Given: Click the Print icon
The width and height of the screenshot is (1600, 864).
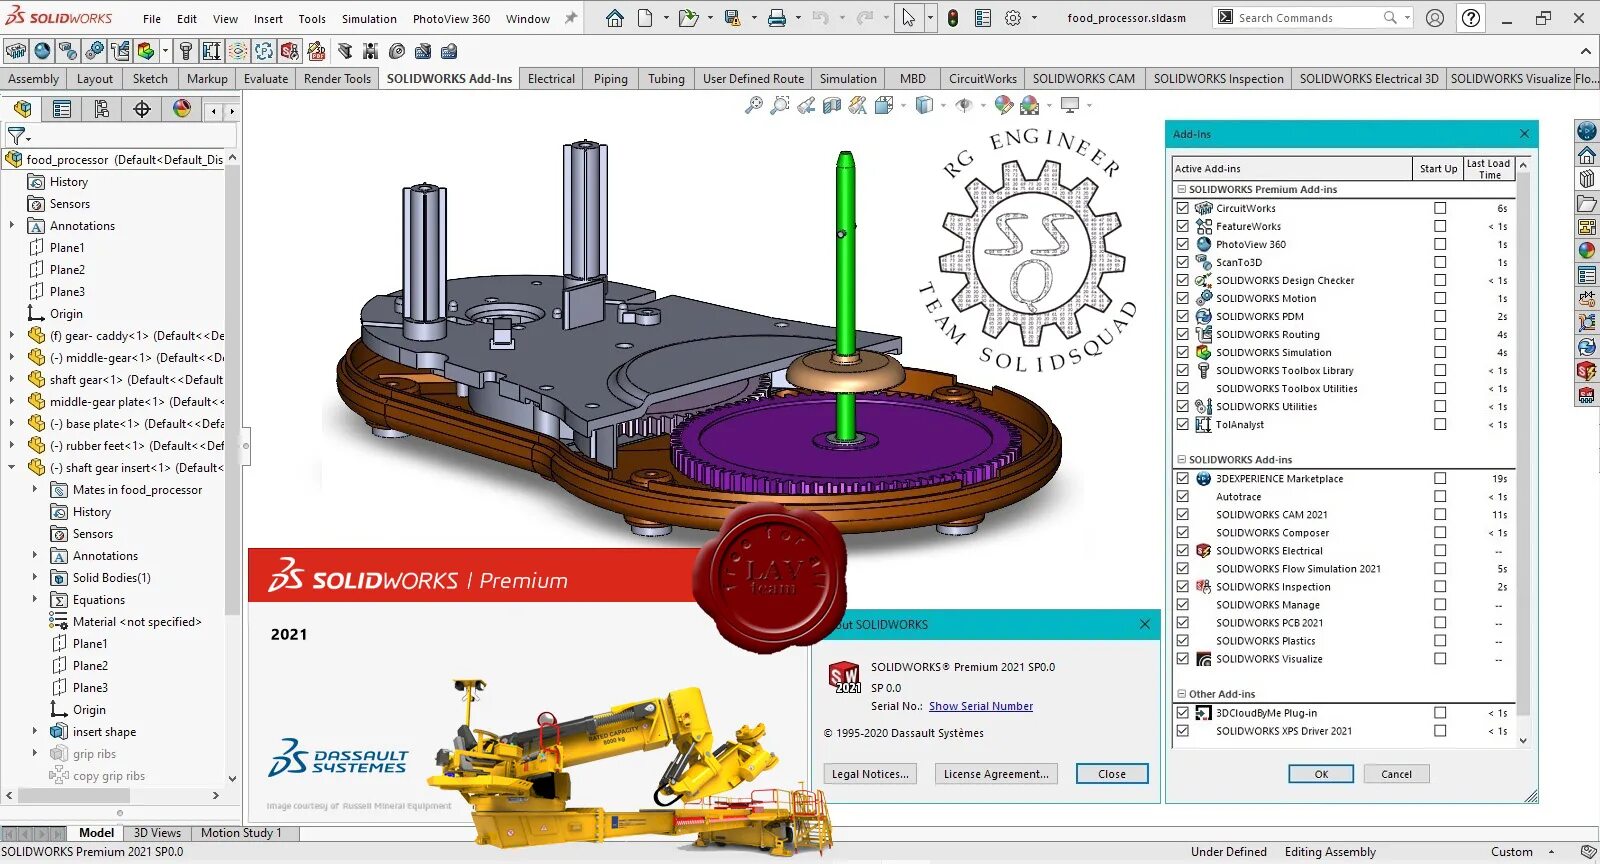Looking at the screenshot, I should 776,18.
